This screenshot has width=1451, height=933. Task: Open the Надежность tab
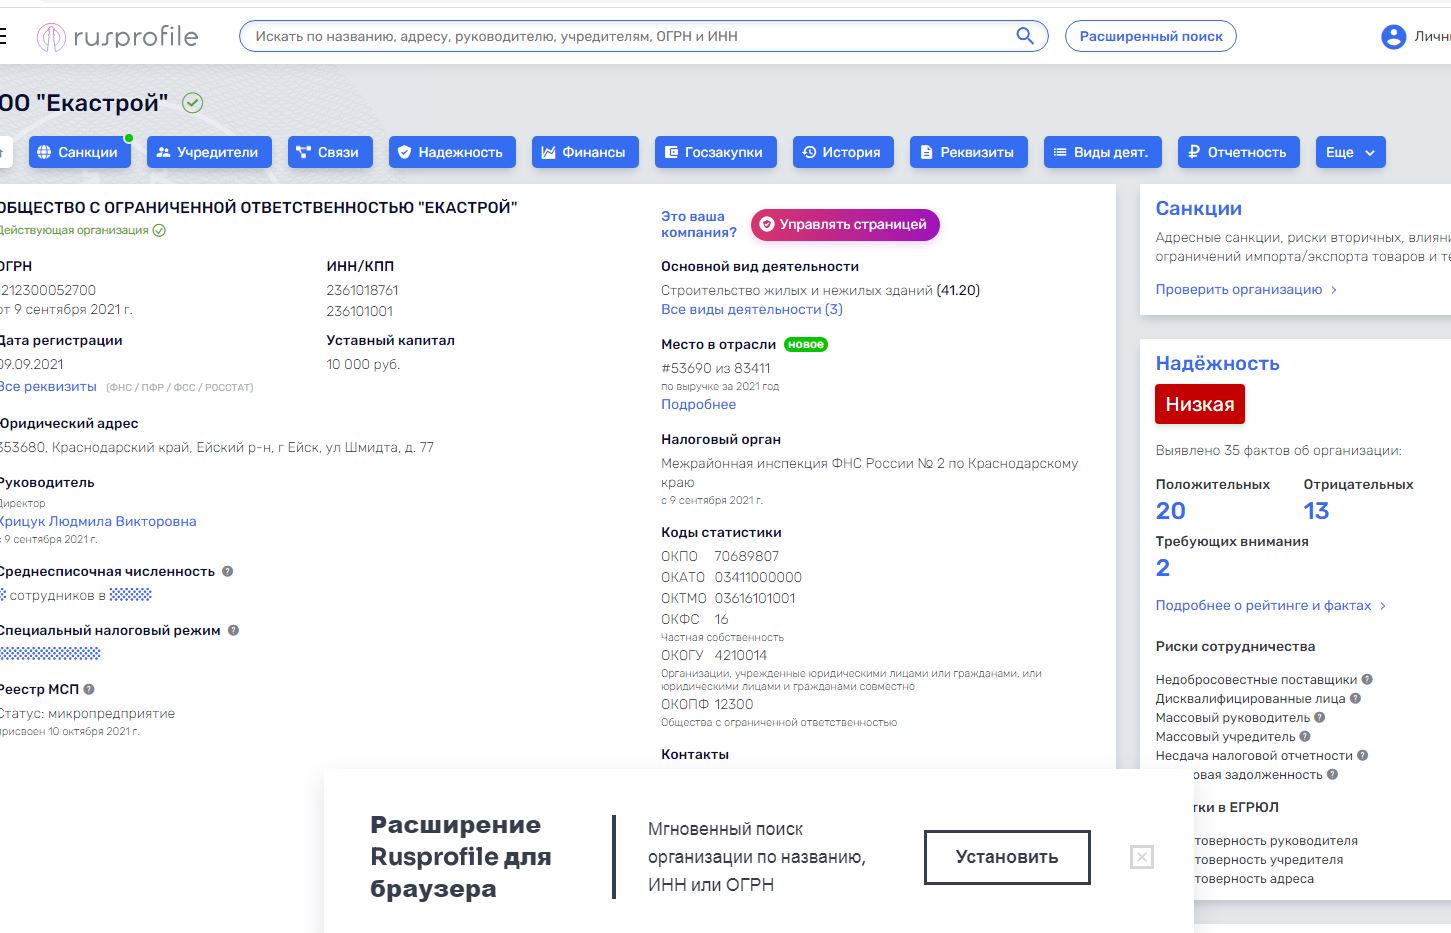451,152
